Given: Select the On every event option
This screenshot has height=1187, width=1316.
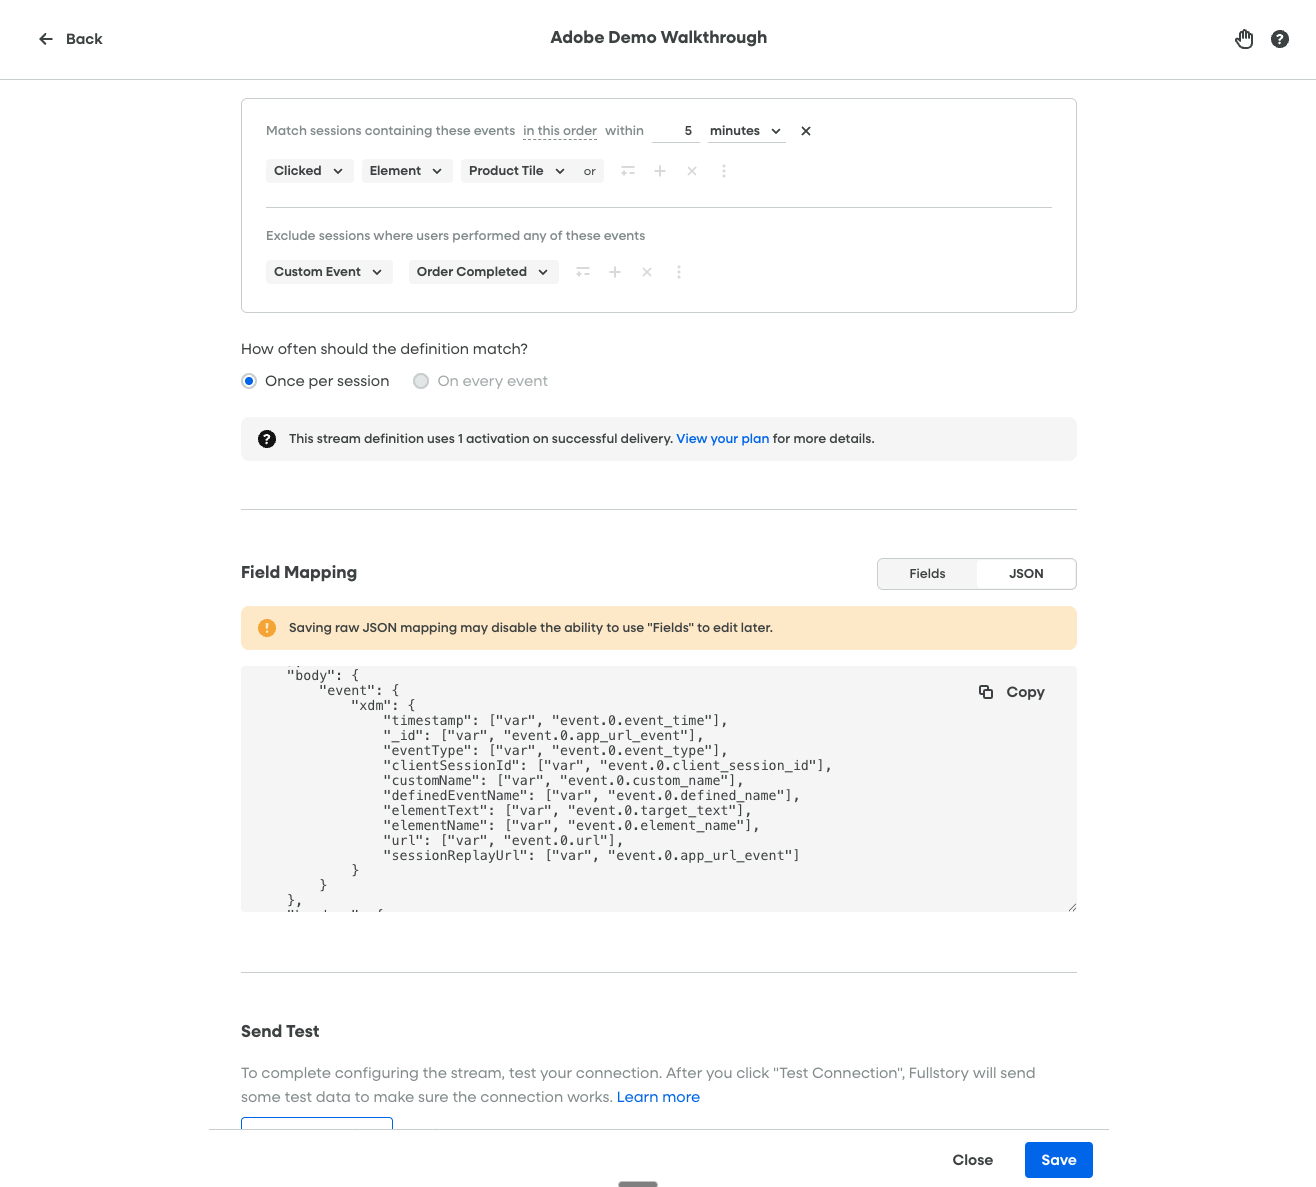Looking at the screenshot, I should pyautogui.click(x=422, y=381).
